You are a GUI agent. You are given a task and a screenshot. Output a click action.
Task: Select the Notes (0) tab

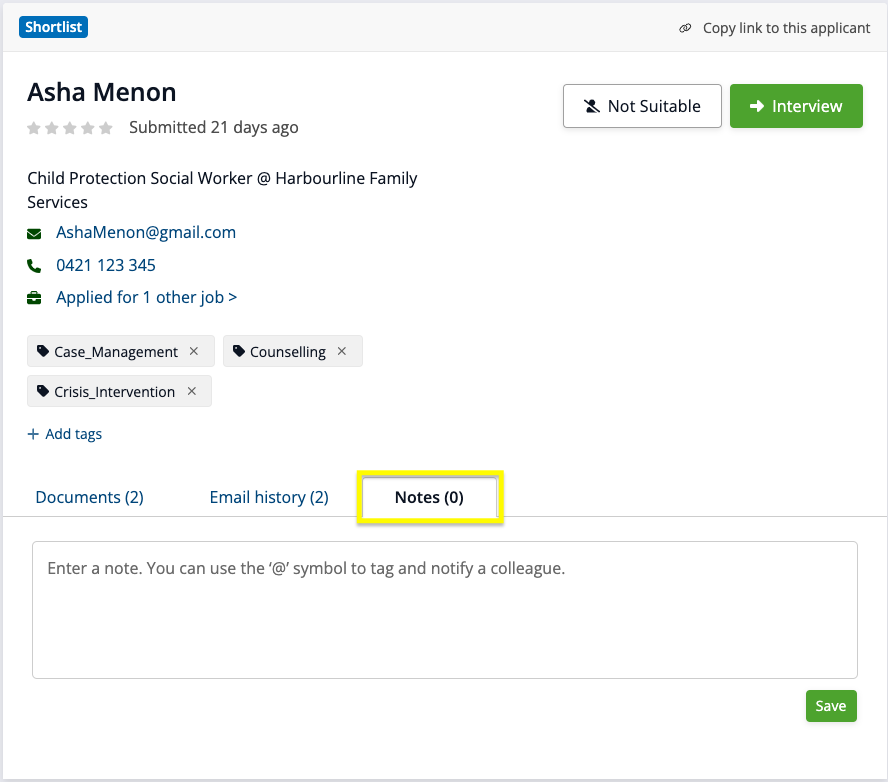point(429,497)
